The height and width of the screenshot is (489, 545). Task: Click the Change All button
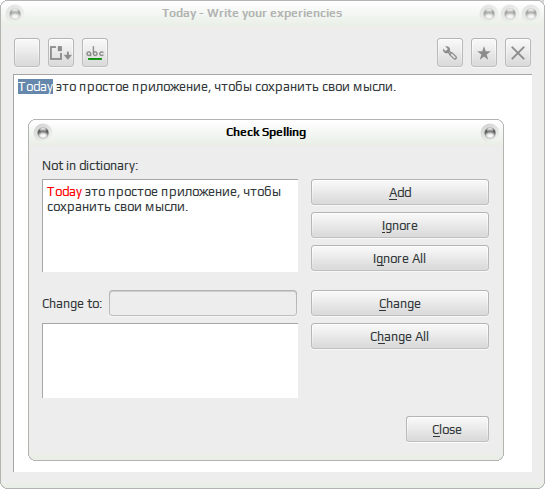coord(400,336)
